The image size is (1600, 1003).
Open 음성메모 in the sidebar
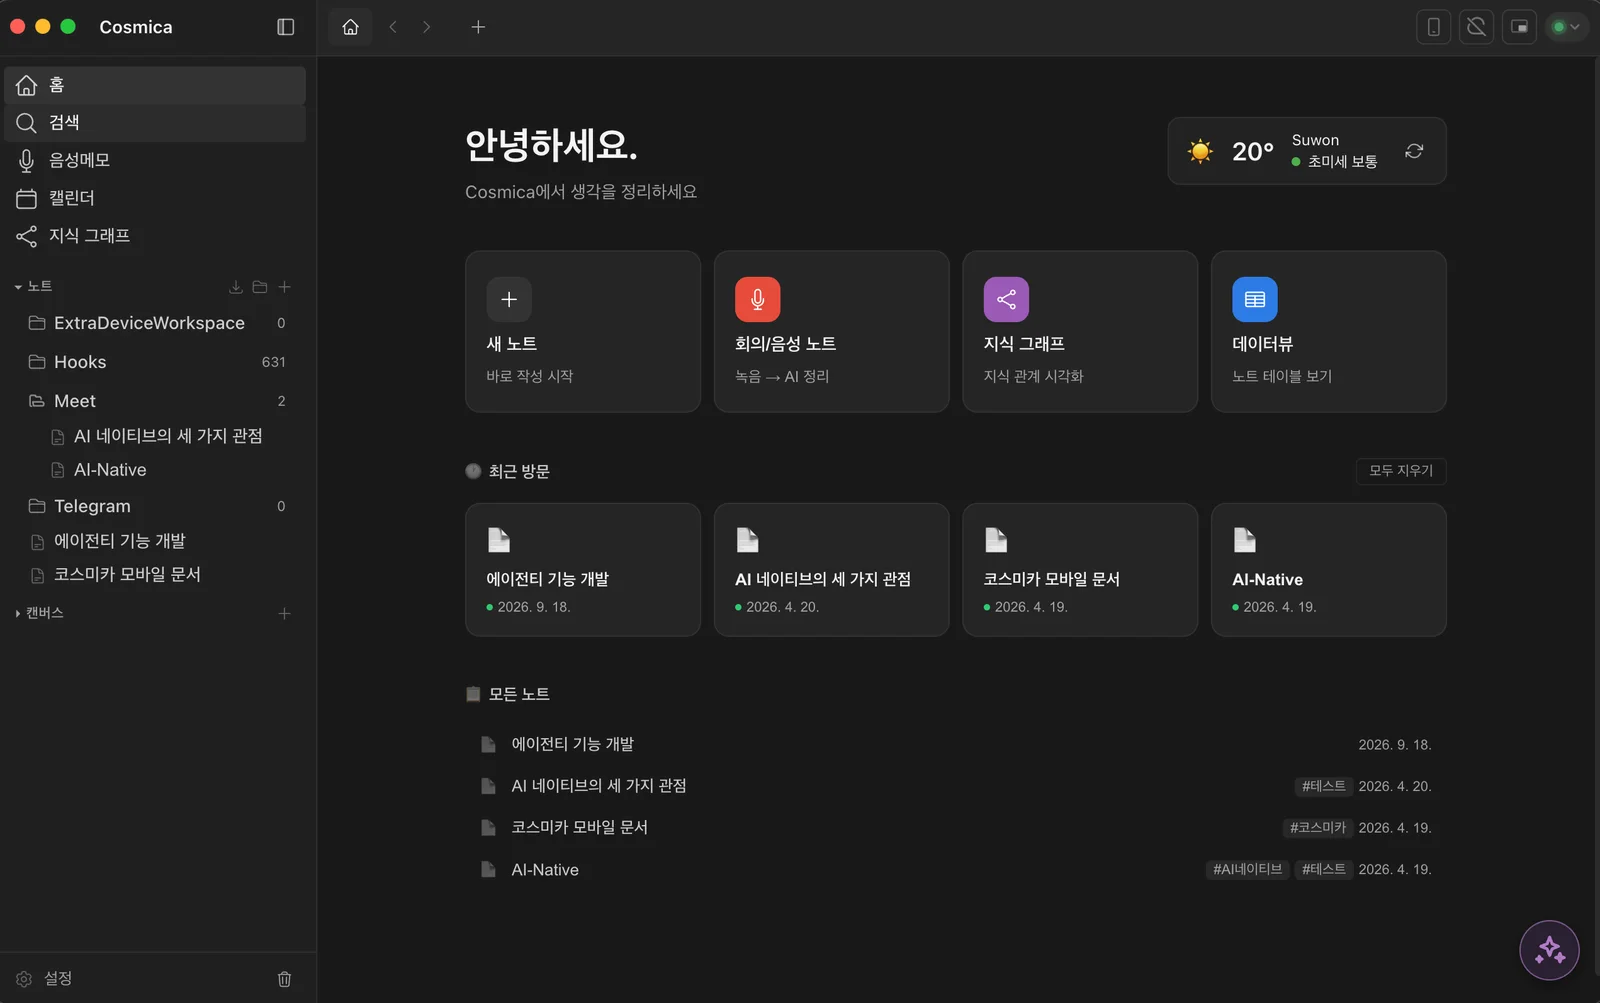point(155,160)
